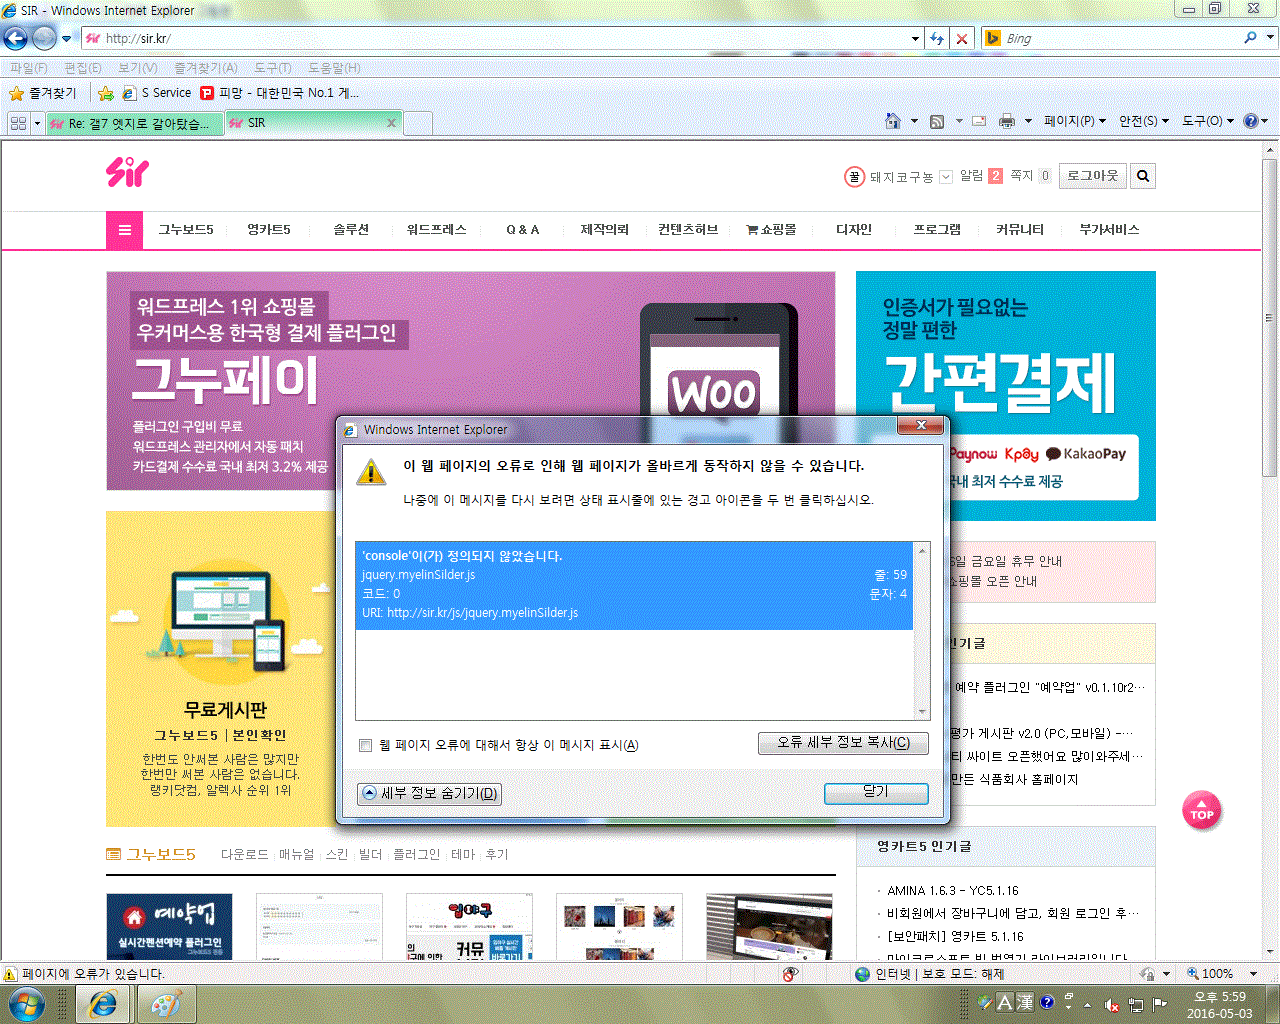Open the 커뮤니티 navigation link
The image size is (1280, 1024).
[x=1020, y=230]
